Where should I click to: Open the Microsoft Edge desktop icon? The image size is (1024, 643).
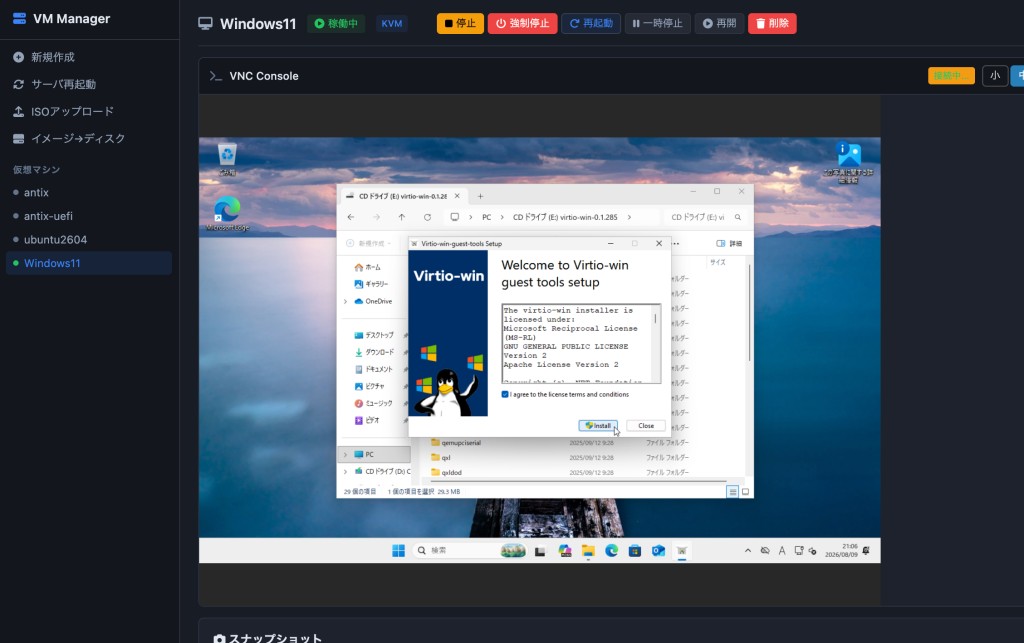227,213
